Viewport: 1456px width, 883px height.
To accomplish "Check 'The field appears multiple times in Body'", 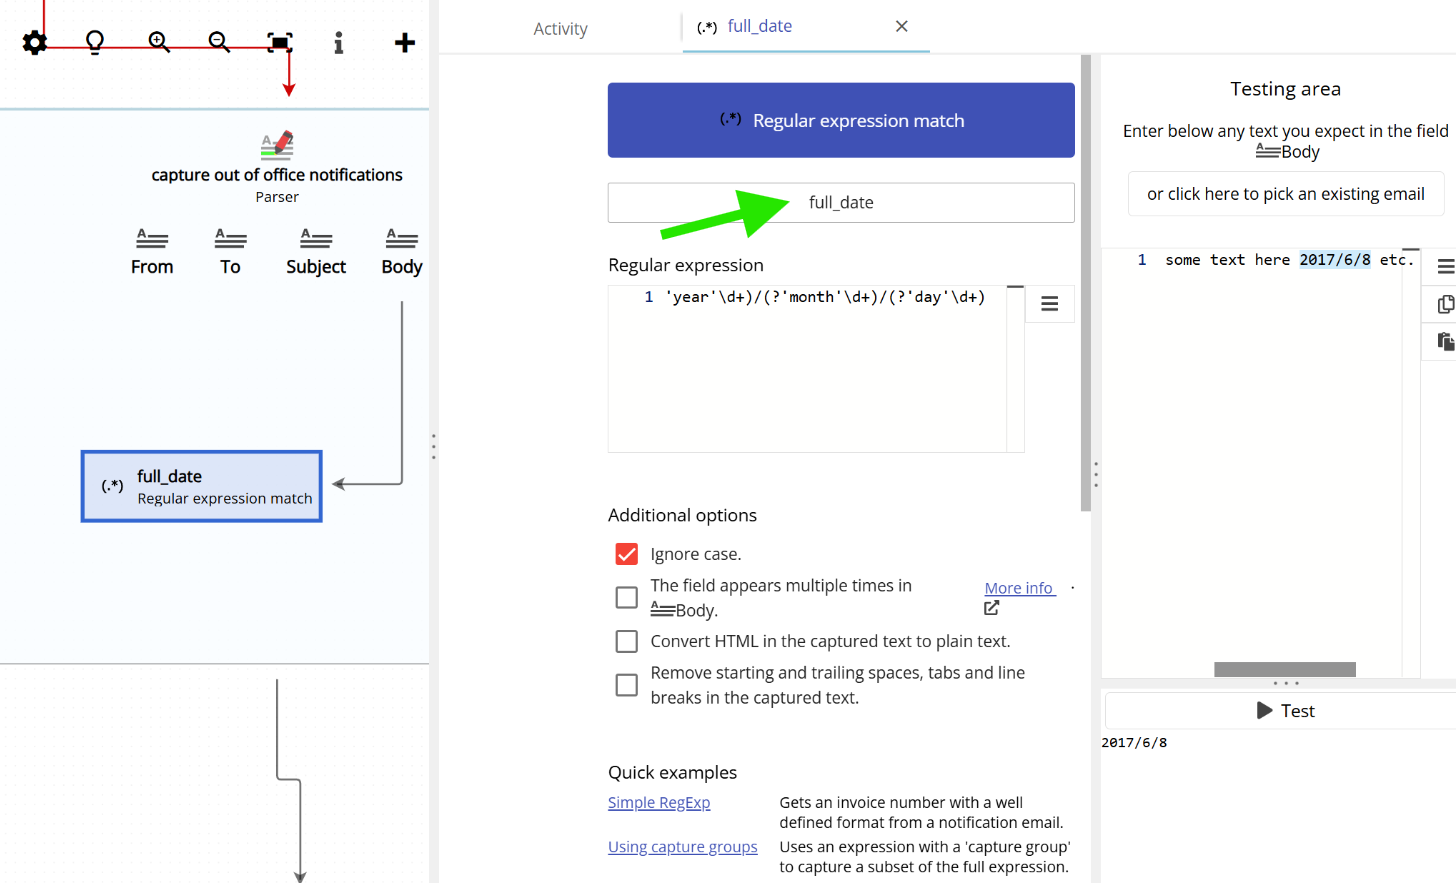I will [626, 597].
